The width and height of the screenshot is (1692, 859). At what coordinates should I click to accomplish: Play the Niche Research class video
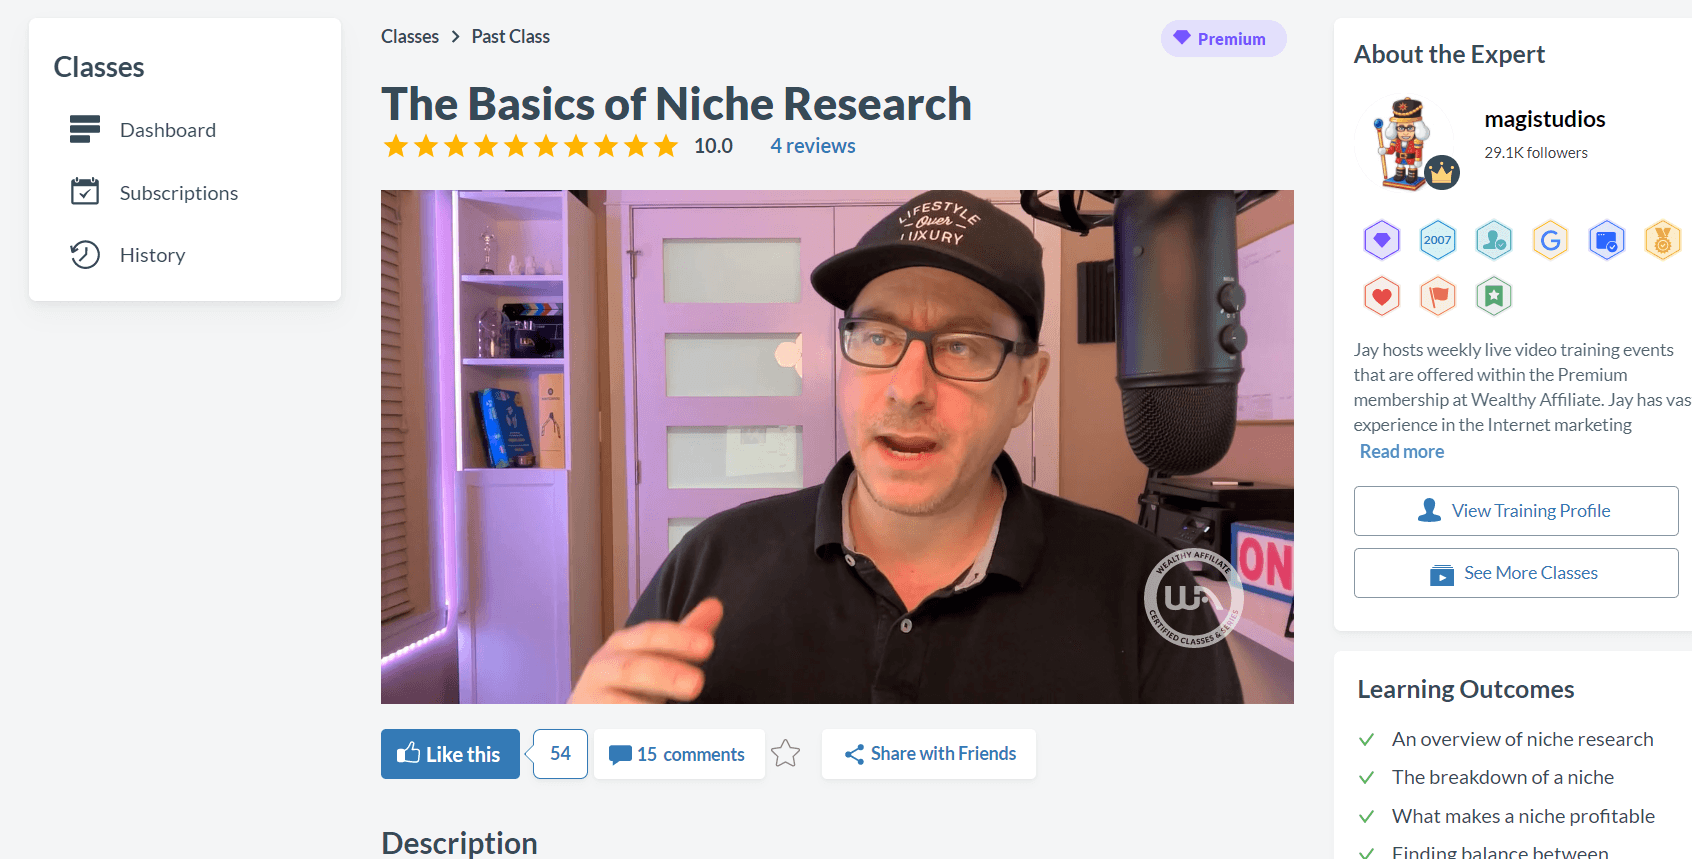tap(837, 447)
